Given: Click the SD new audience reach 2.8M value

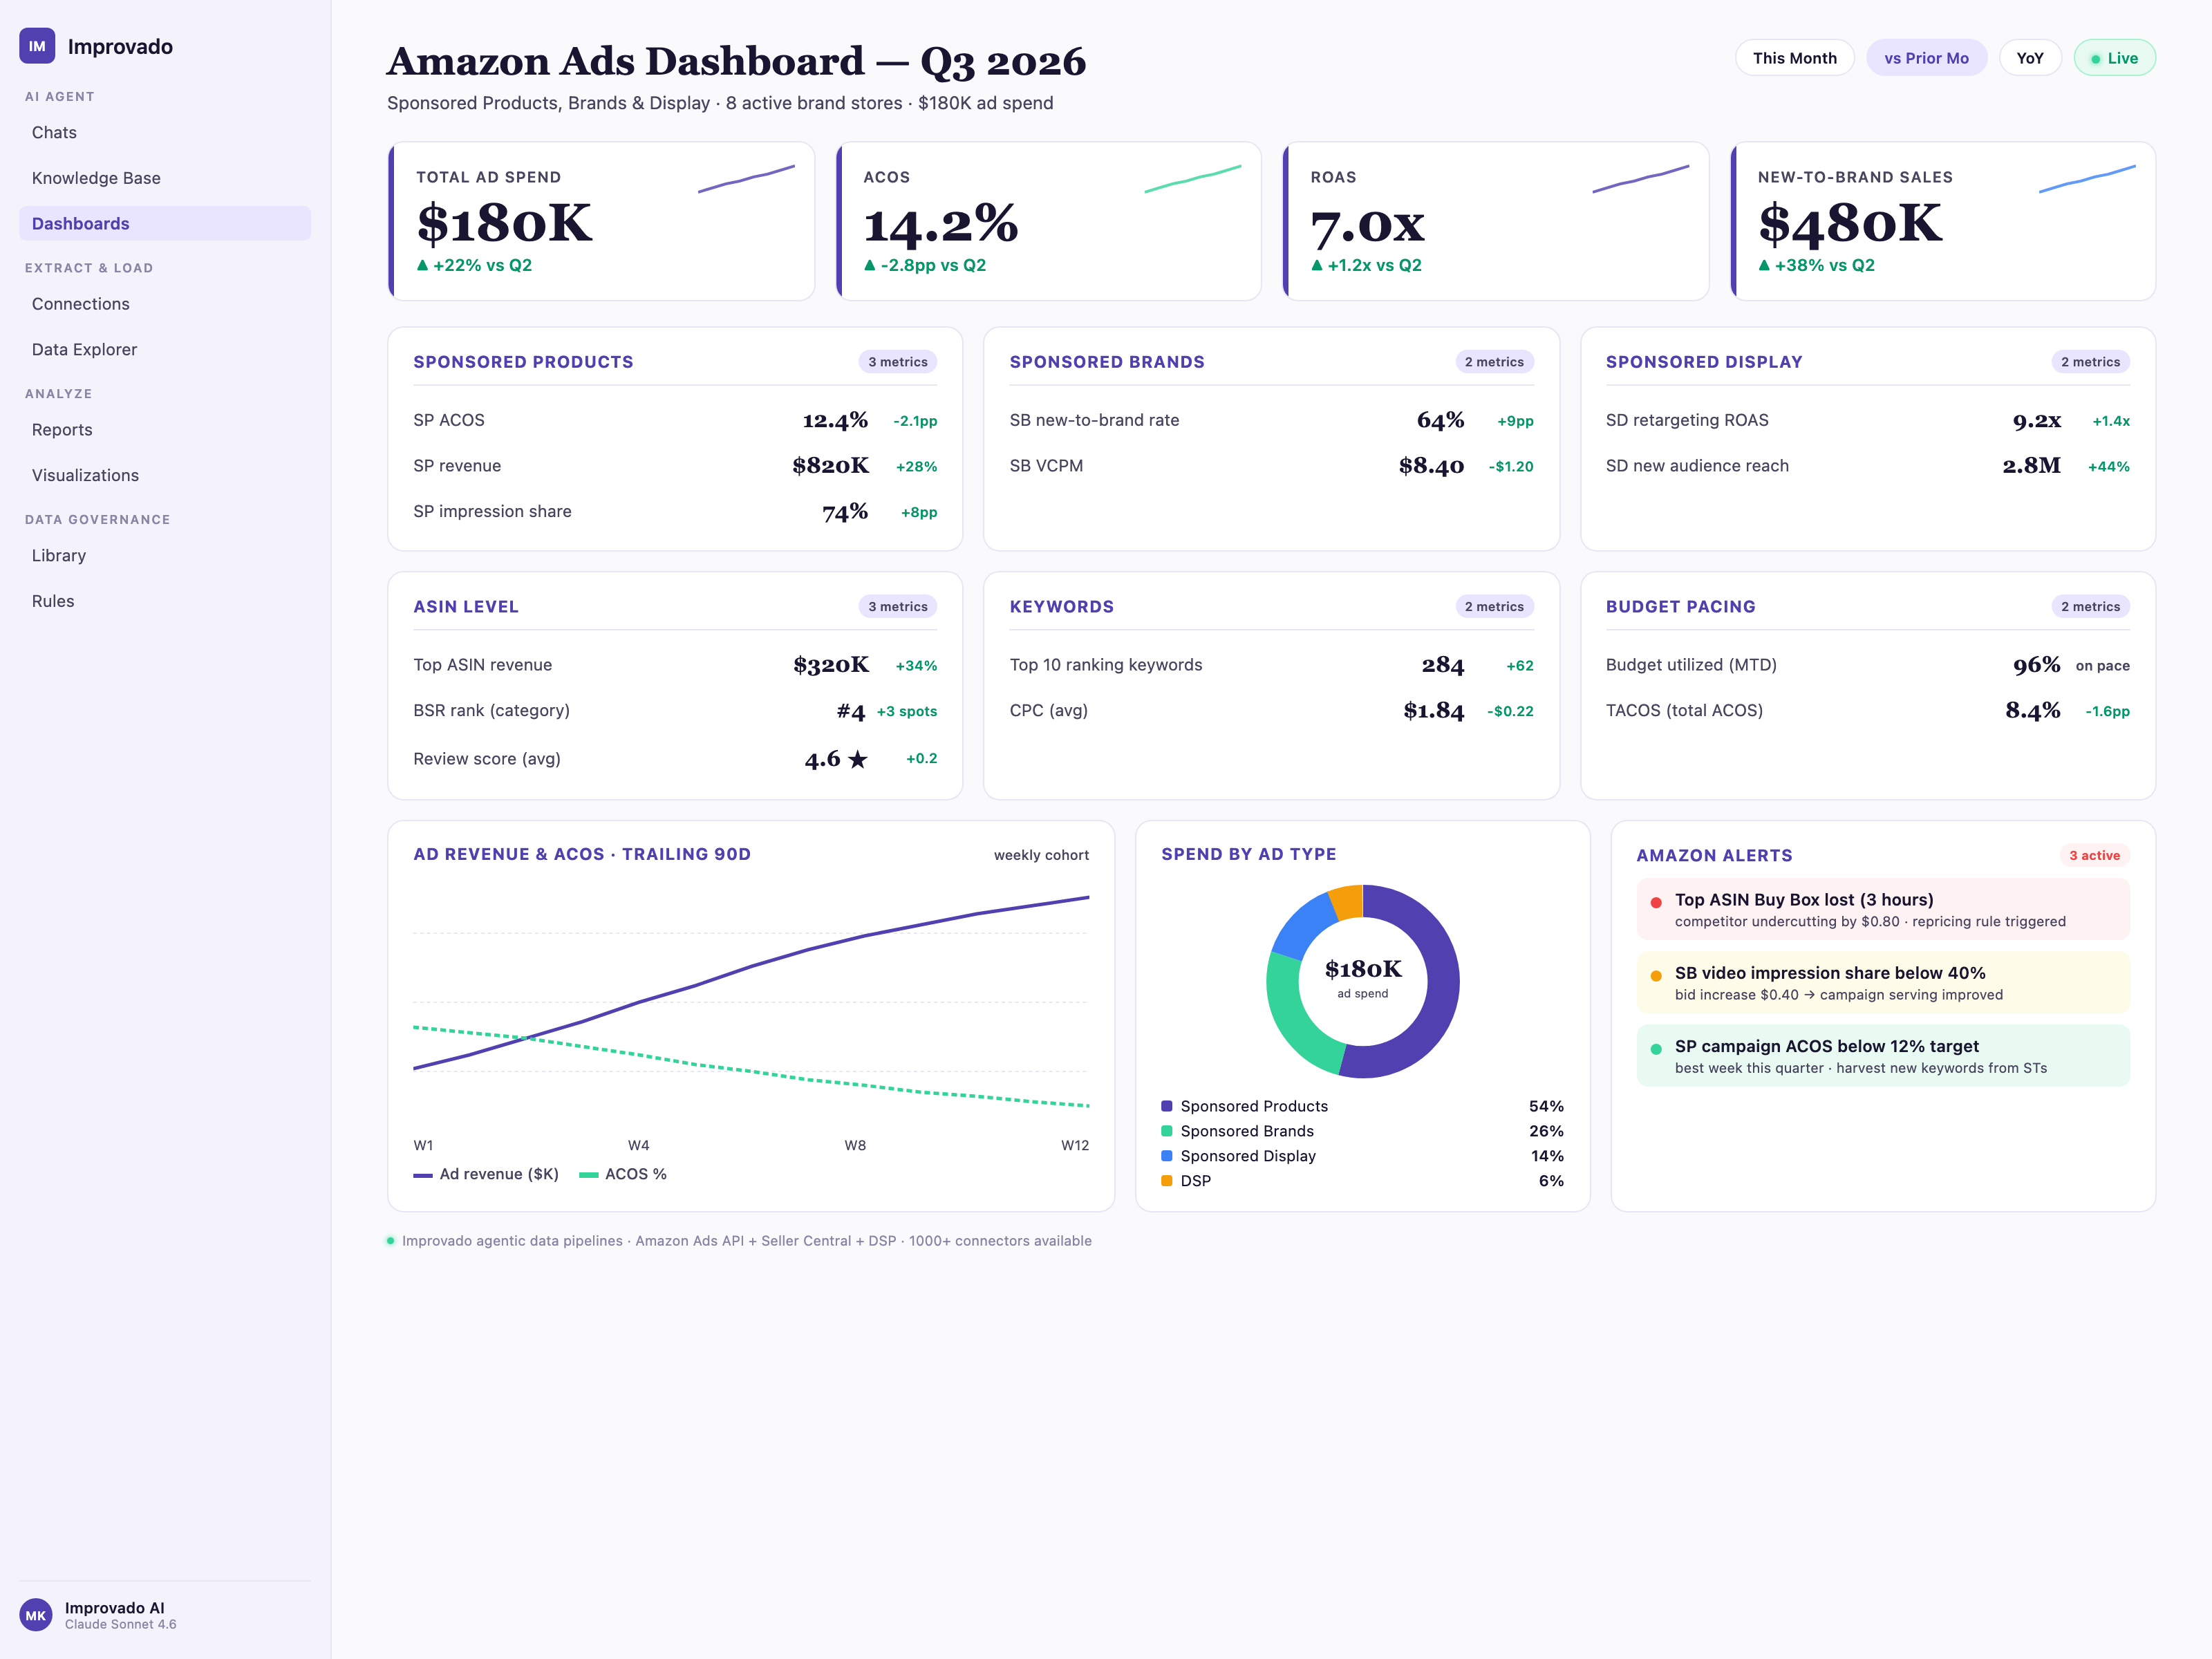Looking at the screenshot, I should coord(2031,466).
